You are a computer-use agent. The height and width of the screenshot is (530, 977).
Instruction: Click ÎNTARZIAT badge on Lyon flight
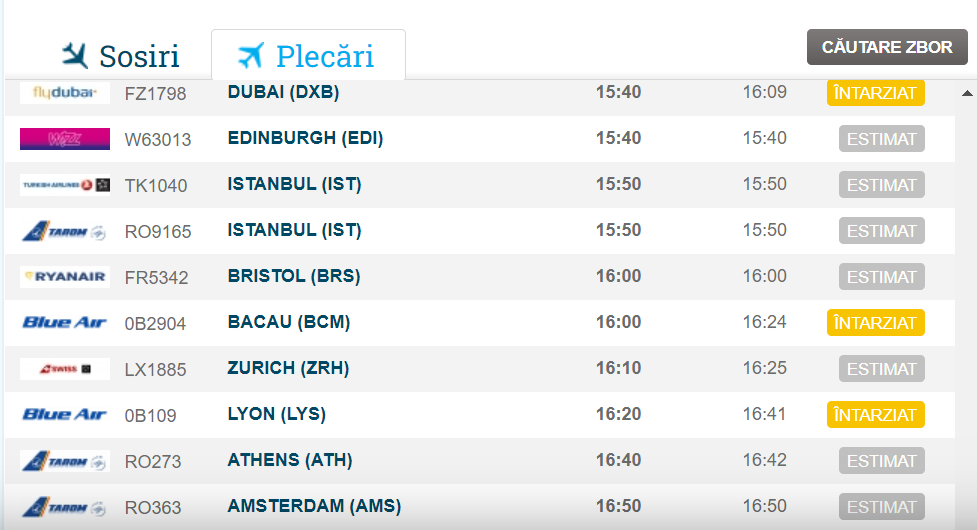pyautogui.click(x=875, y=415)
